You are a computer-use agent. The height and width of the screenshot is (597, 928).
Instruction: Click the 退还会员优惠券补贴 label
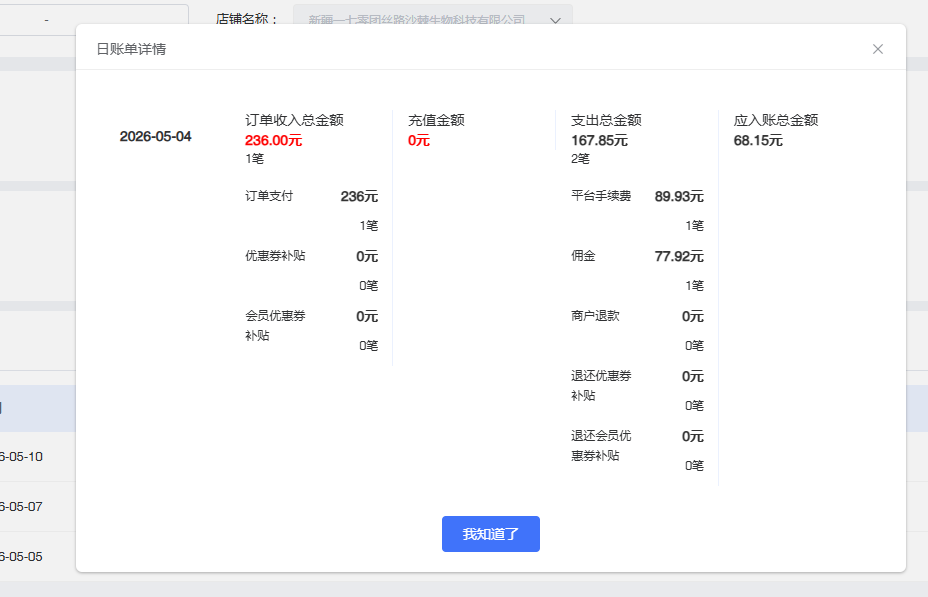(x=601, y=446)
